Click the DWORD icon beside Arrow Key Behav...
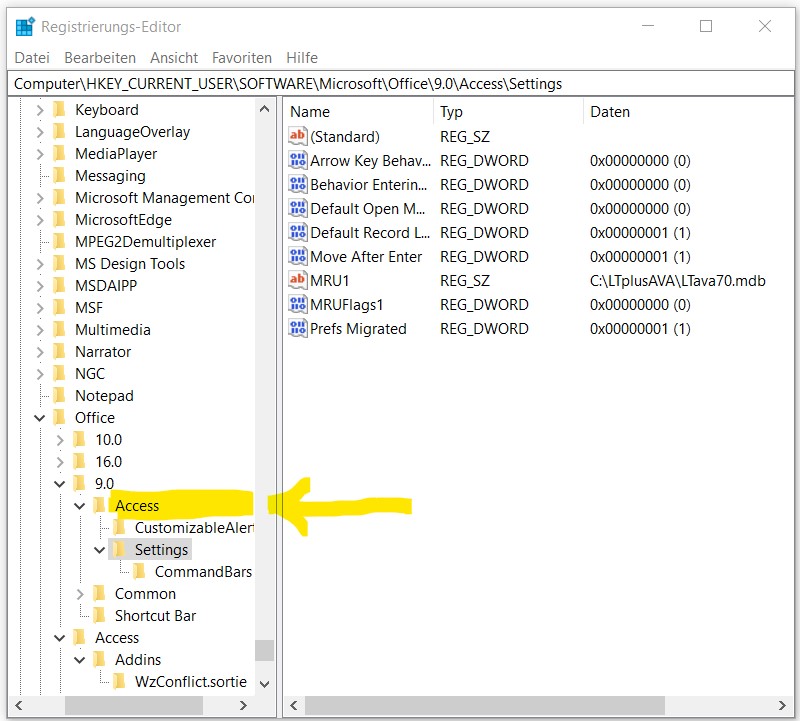The height and width of the screenshot is (721, 800). pos(297,160)
